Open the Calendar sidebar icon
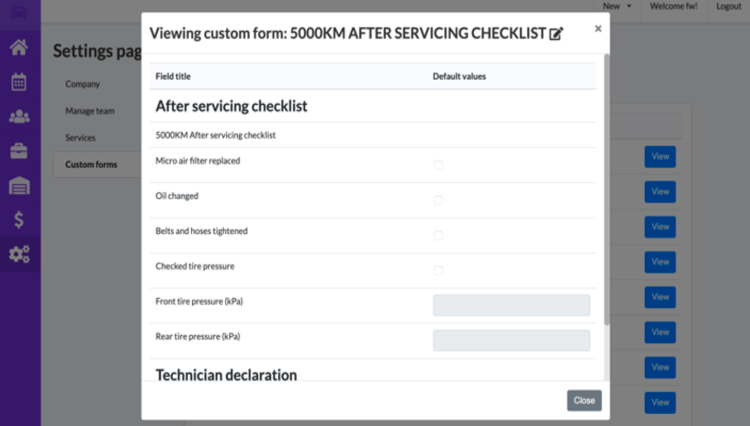The width and height of the screenshot is (750, 426). 19,82
